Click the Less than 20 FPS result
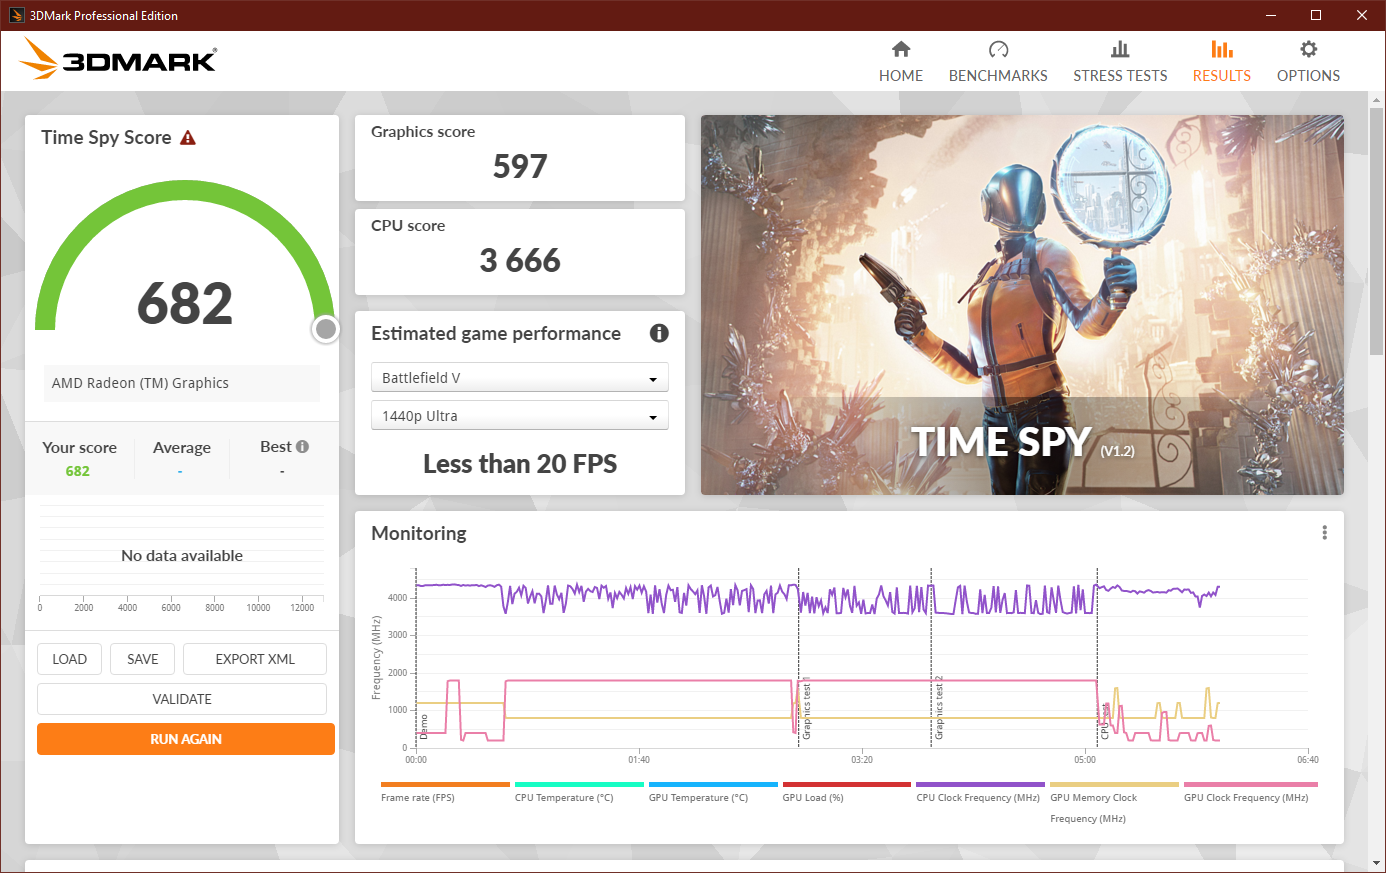The width and height of the screenshot is (1386, 873). [x=520, y=464]
